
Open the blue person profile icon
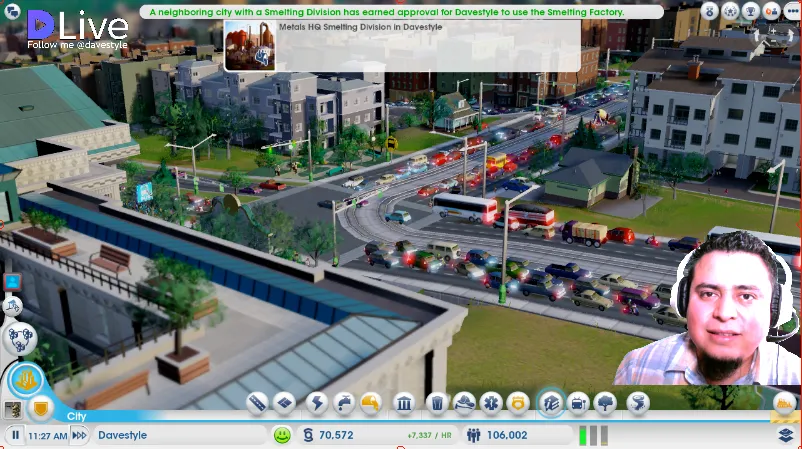click(12, 281)
